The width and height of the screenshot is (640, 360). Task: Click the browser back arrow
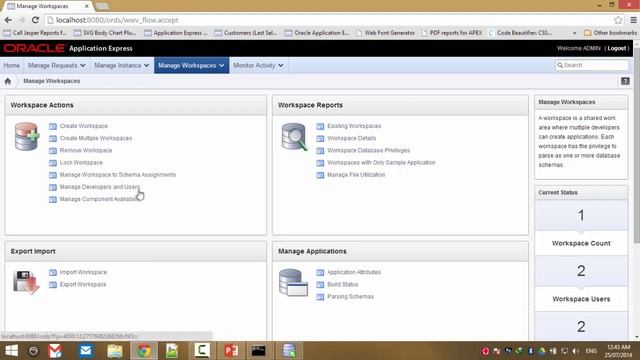coord(8,20)
